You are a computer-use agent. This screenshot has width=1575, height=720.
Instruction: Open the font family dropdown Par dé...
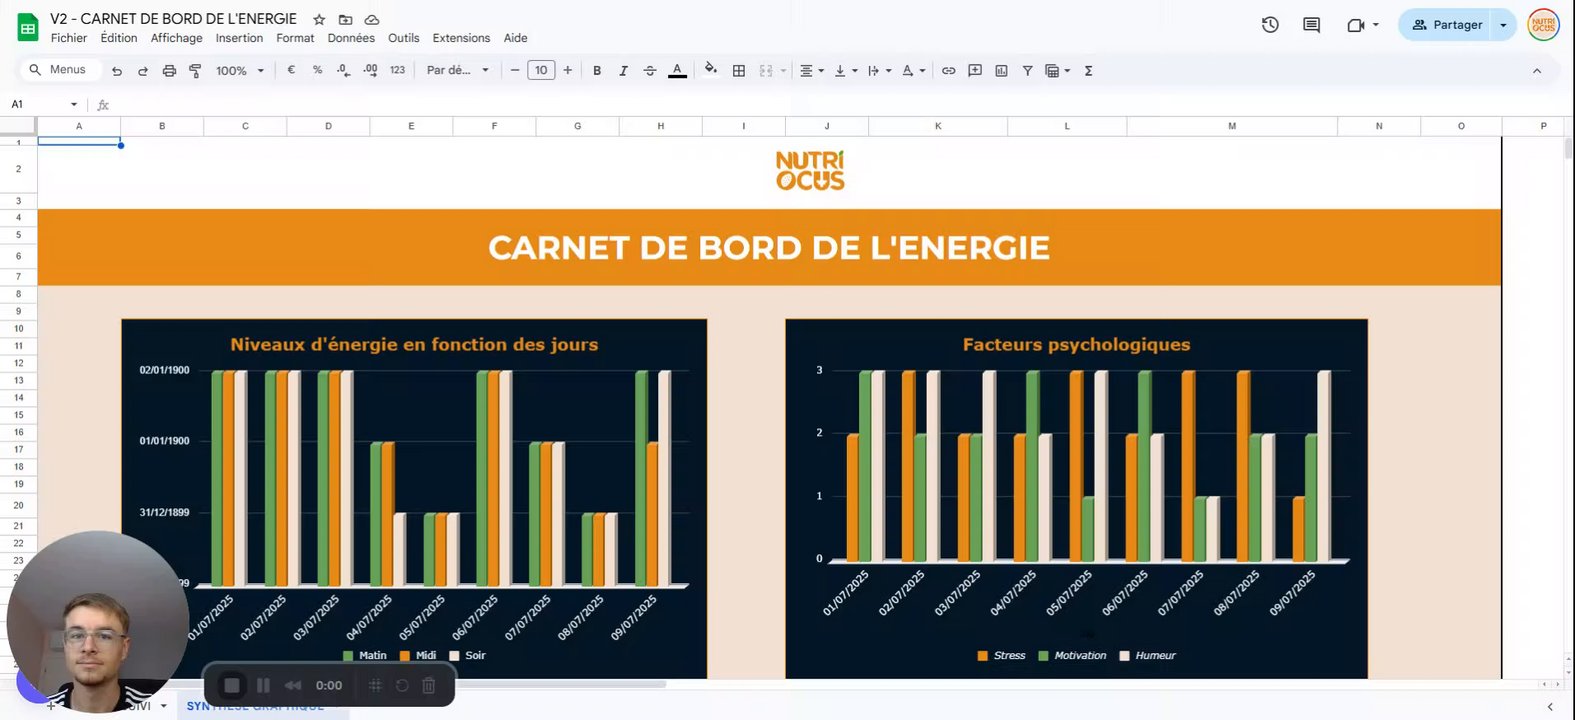pyautogui.click(x=457, y=70)
